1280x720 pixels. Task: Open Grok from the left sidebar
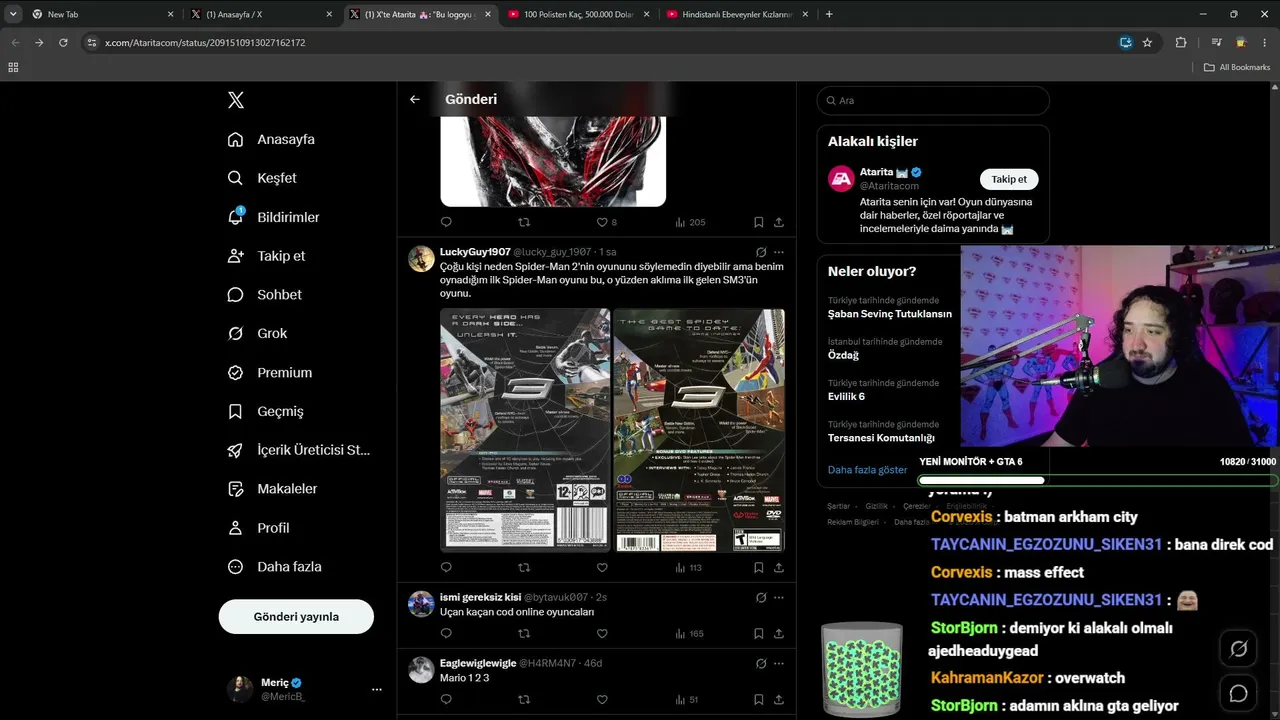click(258, 334)
